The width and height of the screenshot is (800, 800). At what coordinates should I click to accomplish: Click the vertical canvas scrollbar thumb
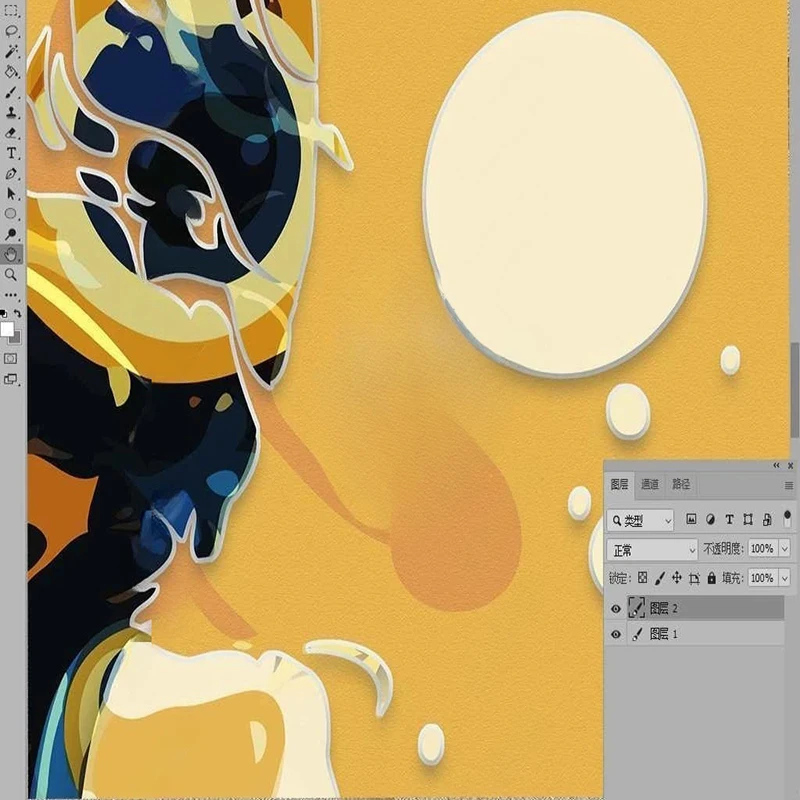[795, 390]
